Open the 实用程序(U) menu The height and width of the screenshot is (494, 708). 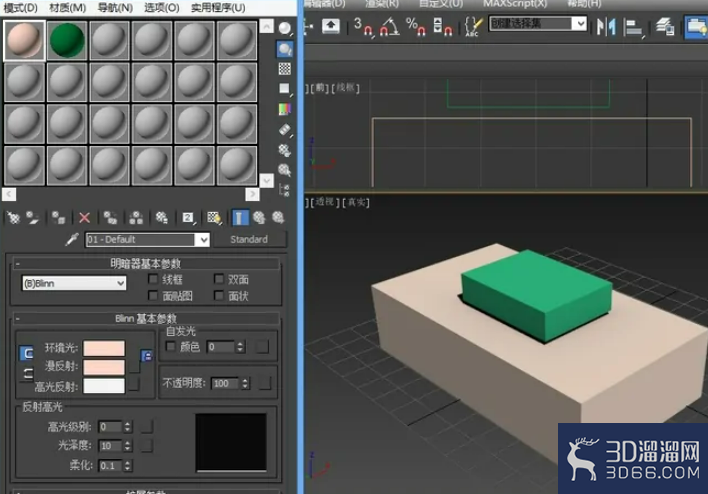[x=218, y=8]
